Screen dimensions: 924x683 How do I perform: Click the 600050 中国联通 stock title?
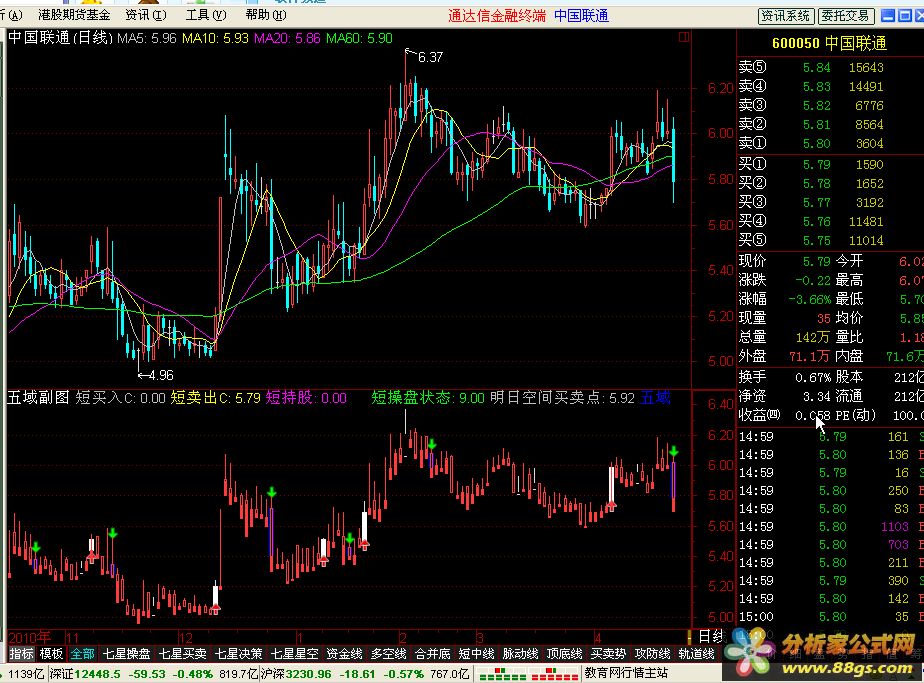click(x=829, y=43)
